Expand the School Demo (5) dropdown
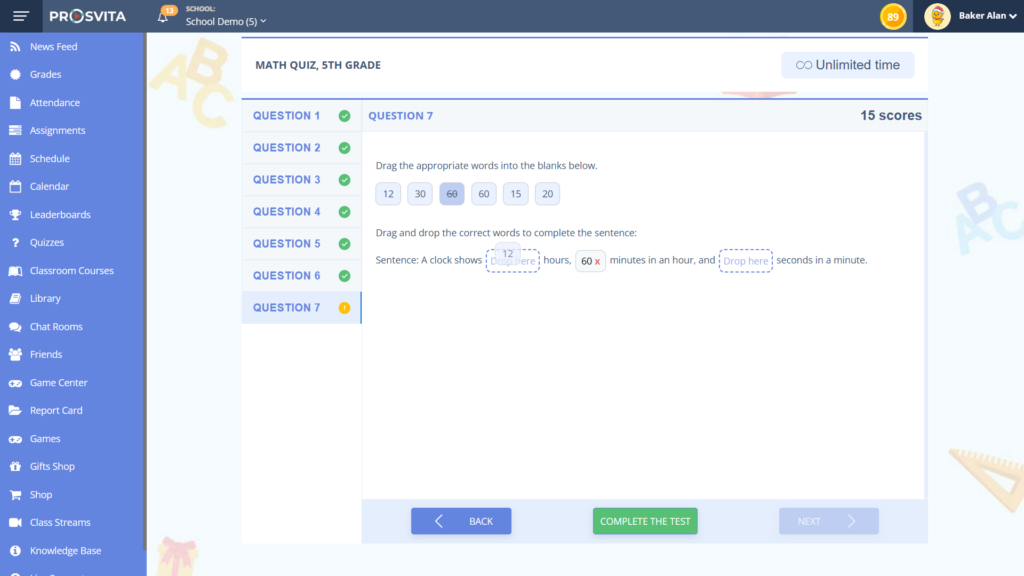This screenshot has width=1024, height=576. pos(226,22)
